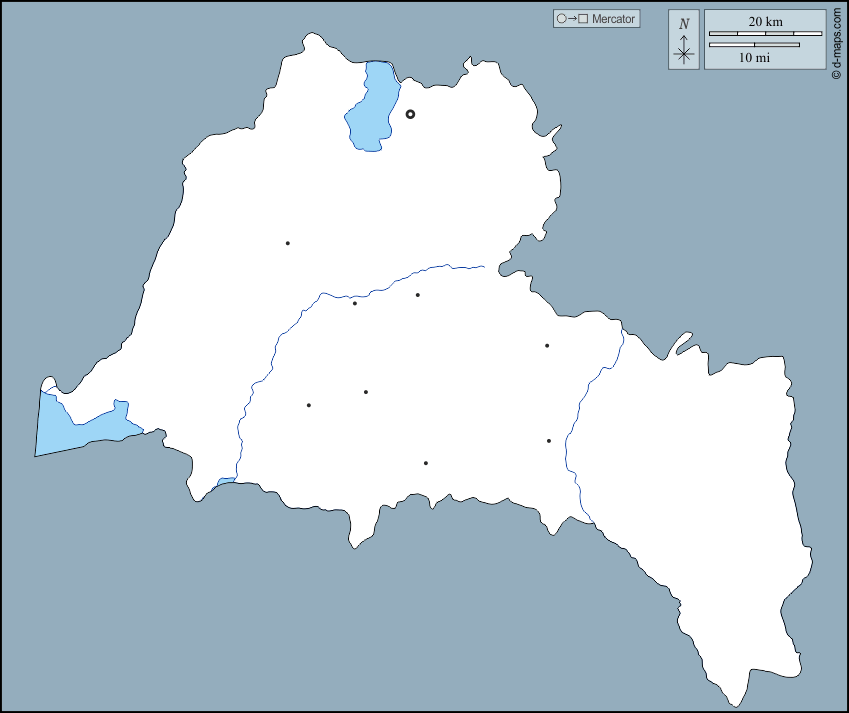849x713 pixels.
Task: Select the southernmost city dot on map
Action: pyautogui.click(x=426, y=463)
